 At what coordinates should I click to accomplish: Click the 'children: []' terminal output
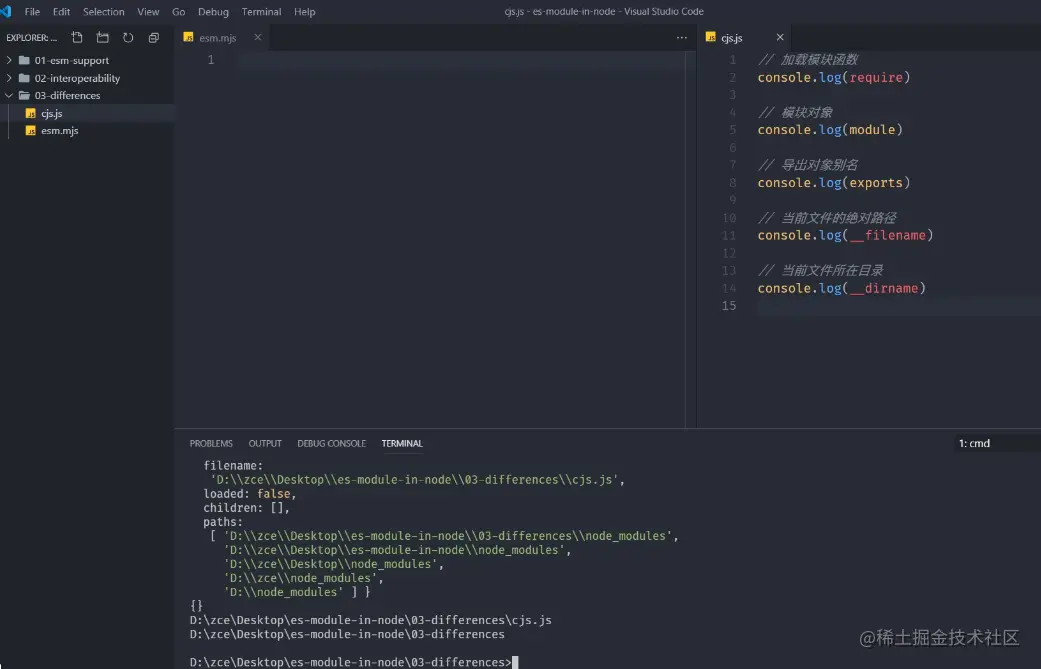(246, 508)
